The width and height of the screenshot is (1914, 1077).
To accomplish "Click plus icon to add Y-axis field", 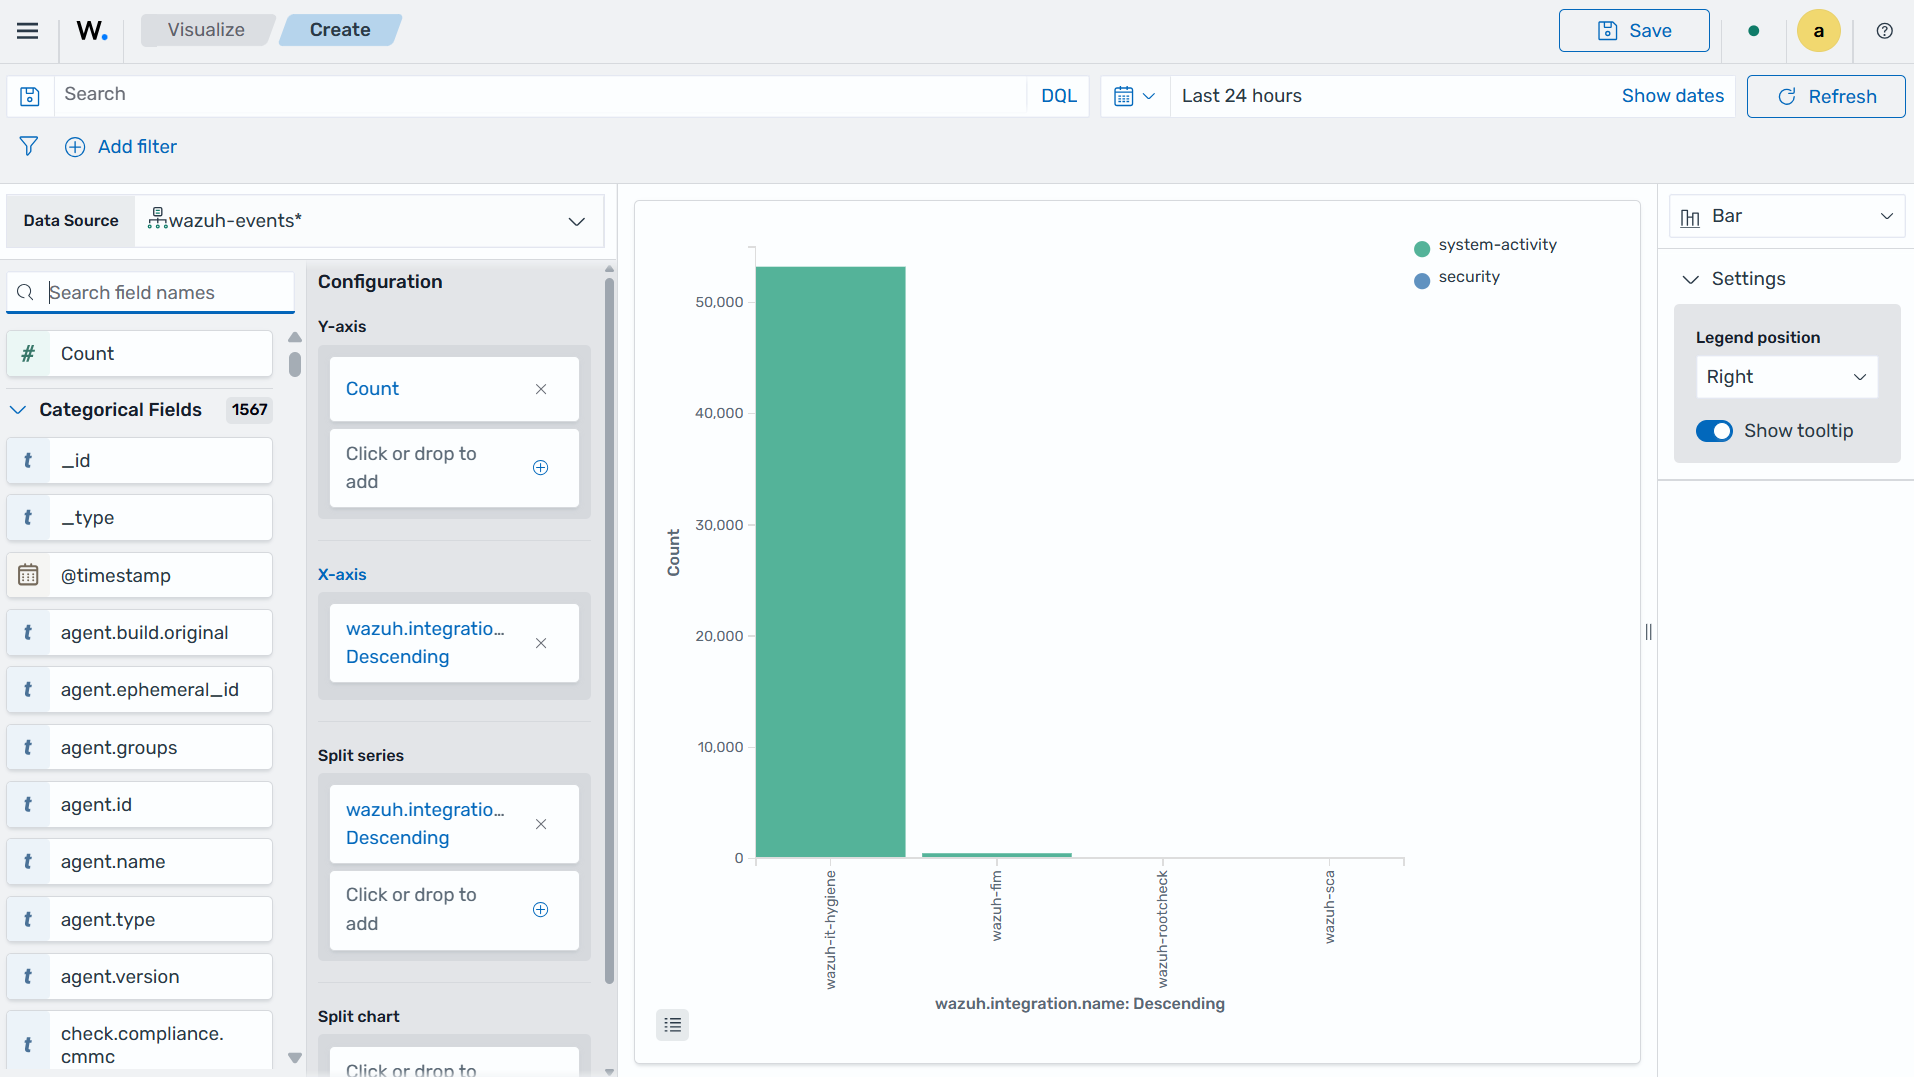I will [x=541, y=467].
